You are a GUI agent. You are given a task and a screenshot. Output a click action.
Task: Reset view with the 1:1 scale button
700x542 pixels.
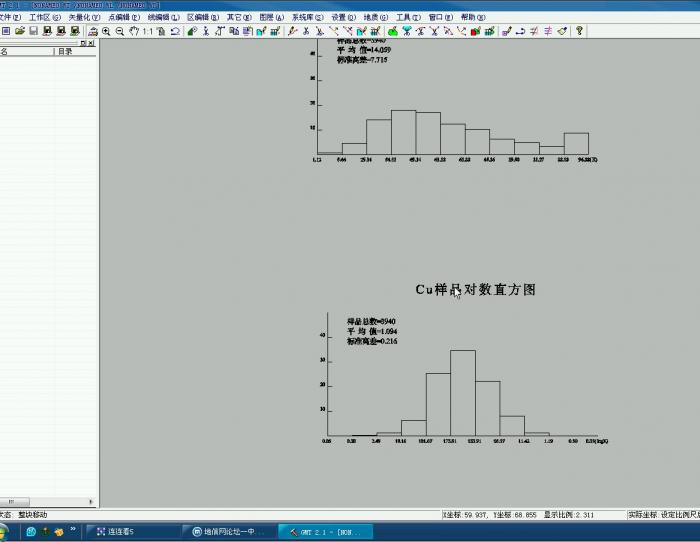click(148, 31)
